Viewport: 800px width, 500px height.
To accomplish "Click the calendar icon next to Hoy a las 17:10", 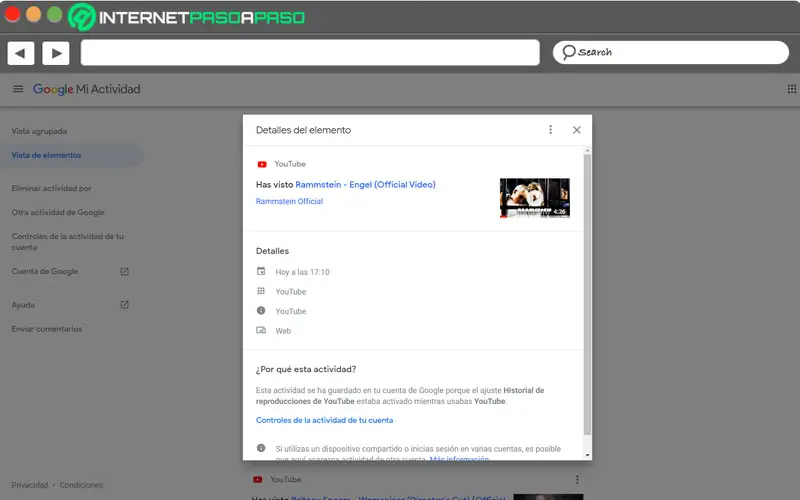I will 261,271.
